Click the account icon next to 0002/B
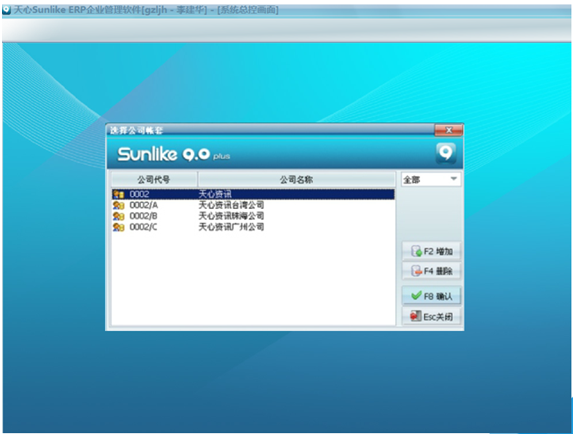The width and height of the screenshot is (575, 436). click(118, 216)
